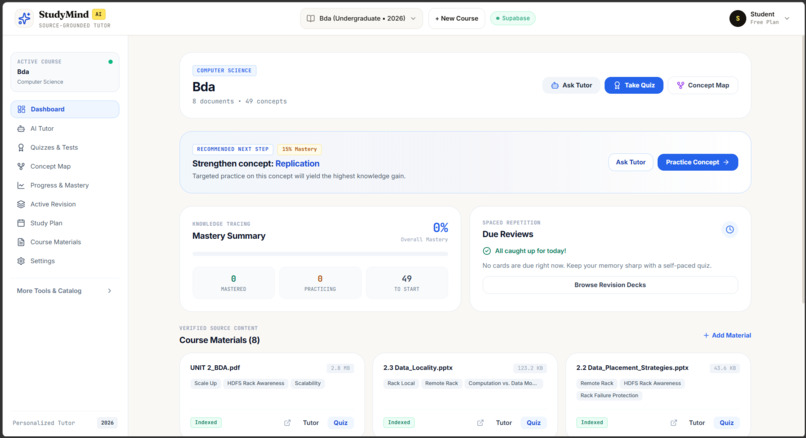Click Ask Tutor in the Bda header
The image size is (806, 438).
[x=571, y=85]
